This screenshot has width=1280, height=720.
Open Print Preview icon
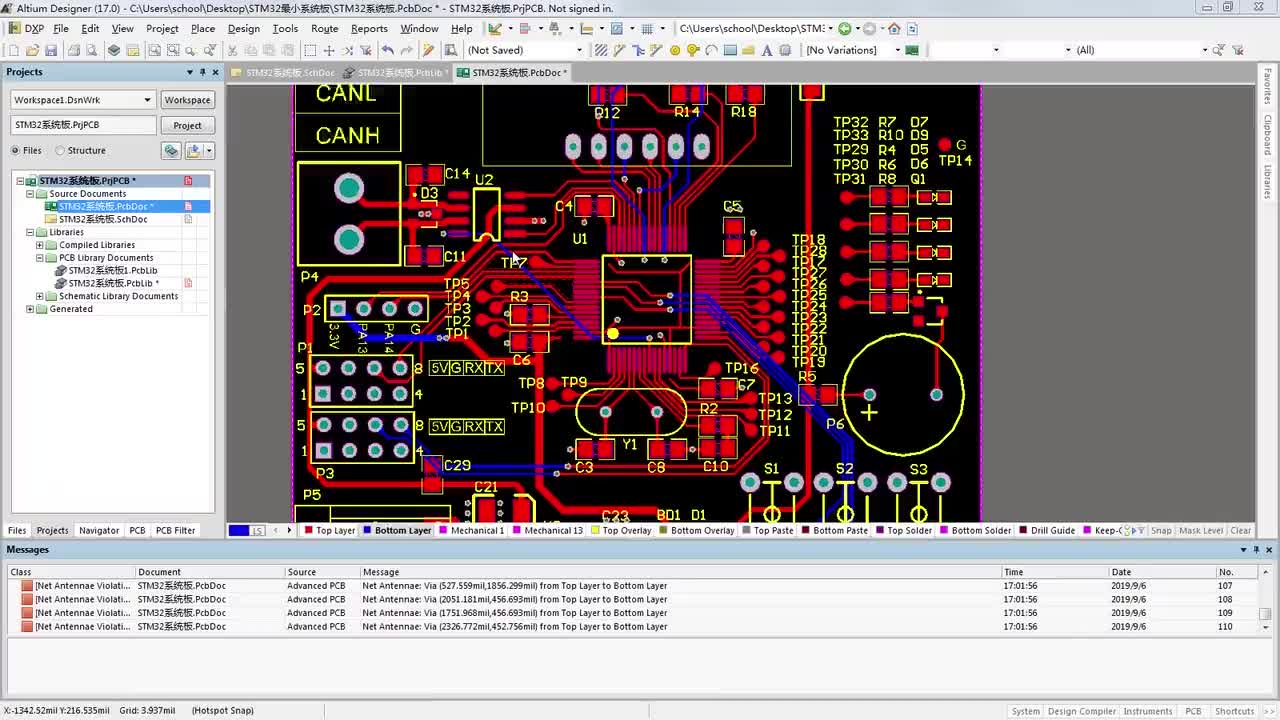[92, 50]
